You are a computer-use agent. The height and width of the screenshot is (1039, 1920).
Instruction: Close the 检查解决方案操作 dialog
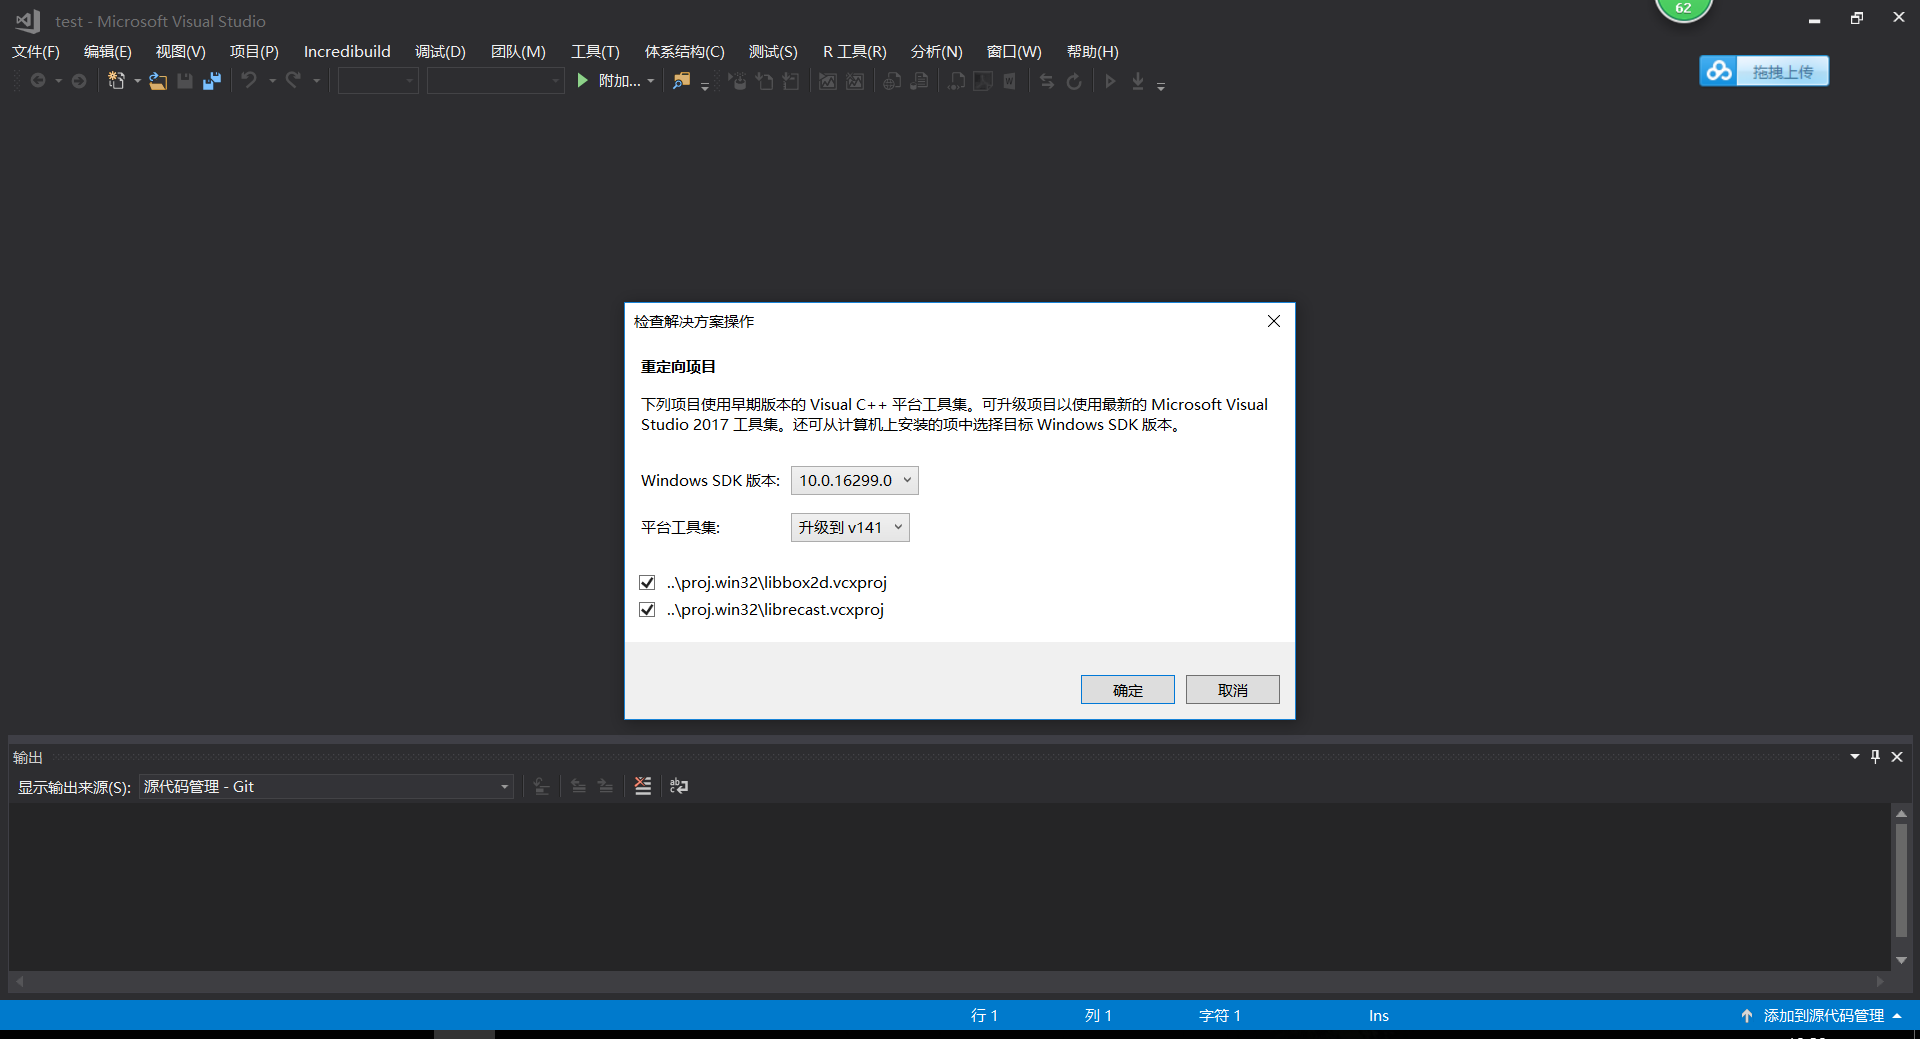point(1274,321)
